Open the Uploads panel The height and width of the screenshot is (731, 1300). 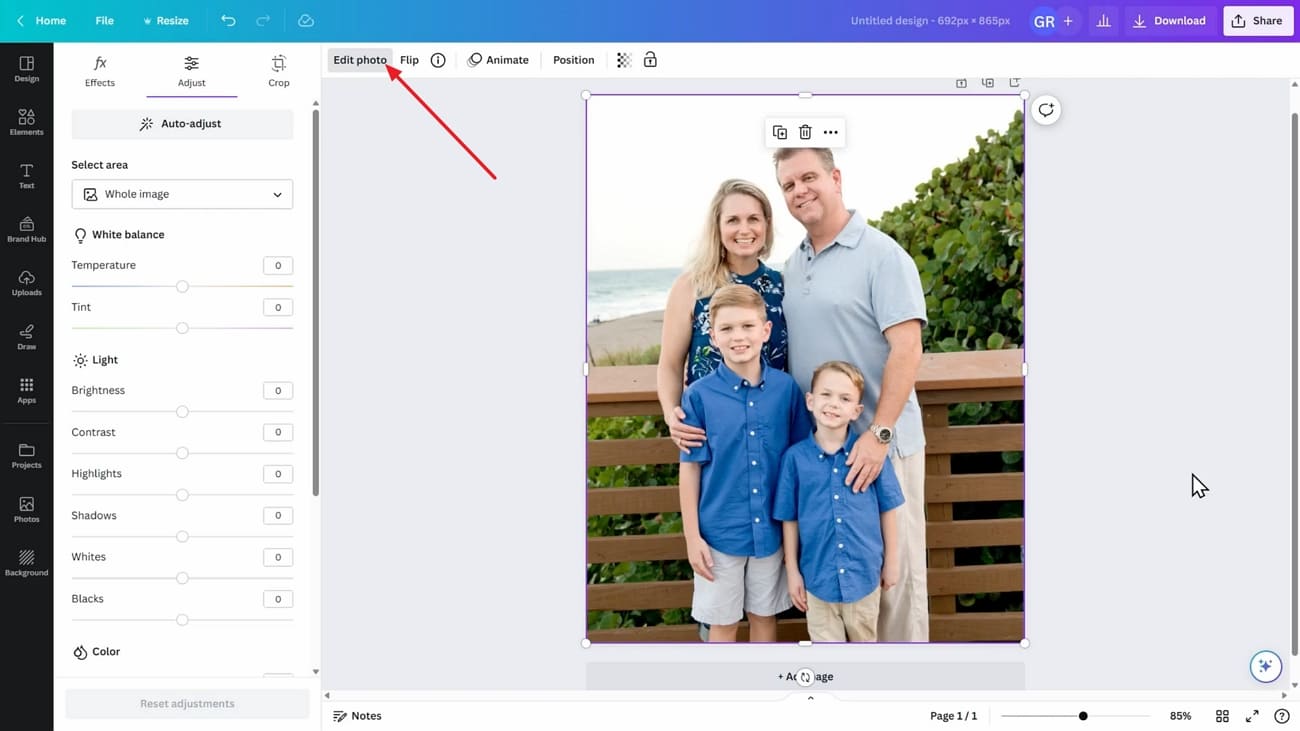point(26,285)
